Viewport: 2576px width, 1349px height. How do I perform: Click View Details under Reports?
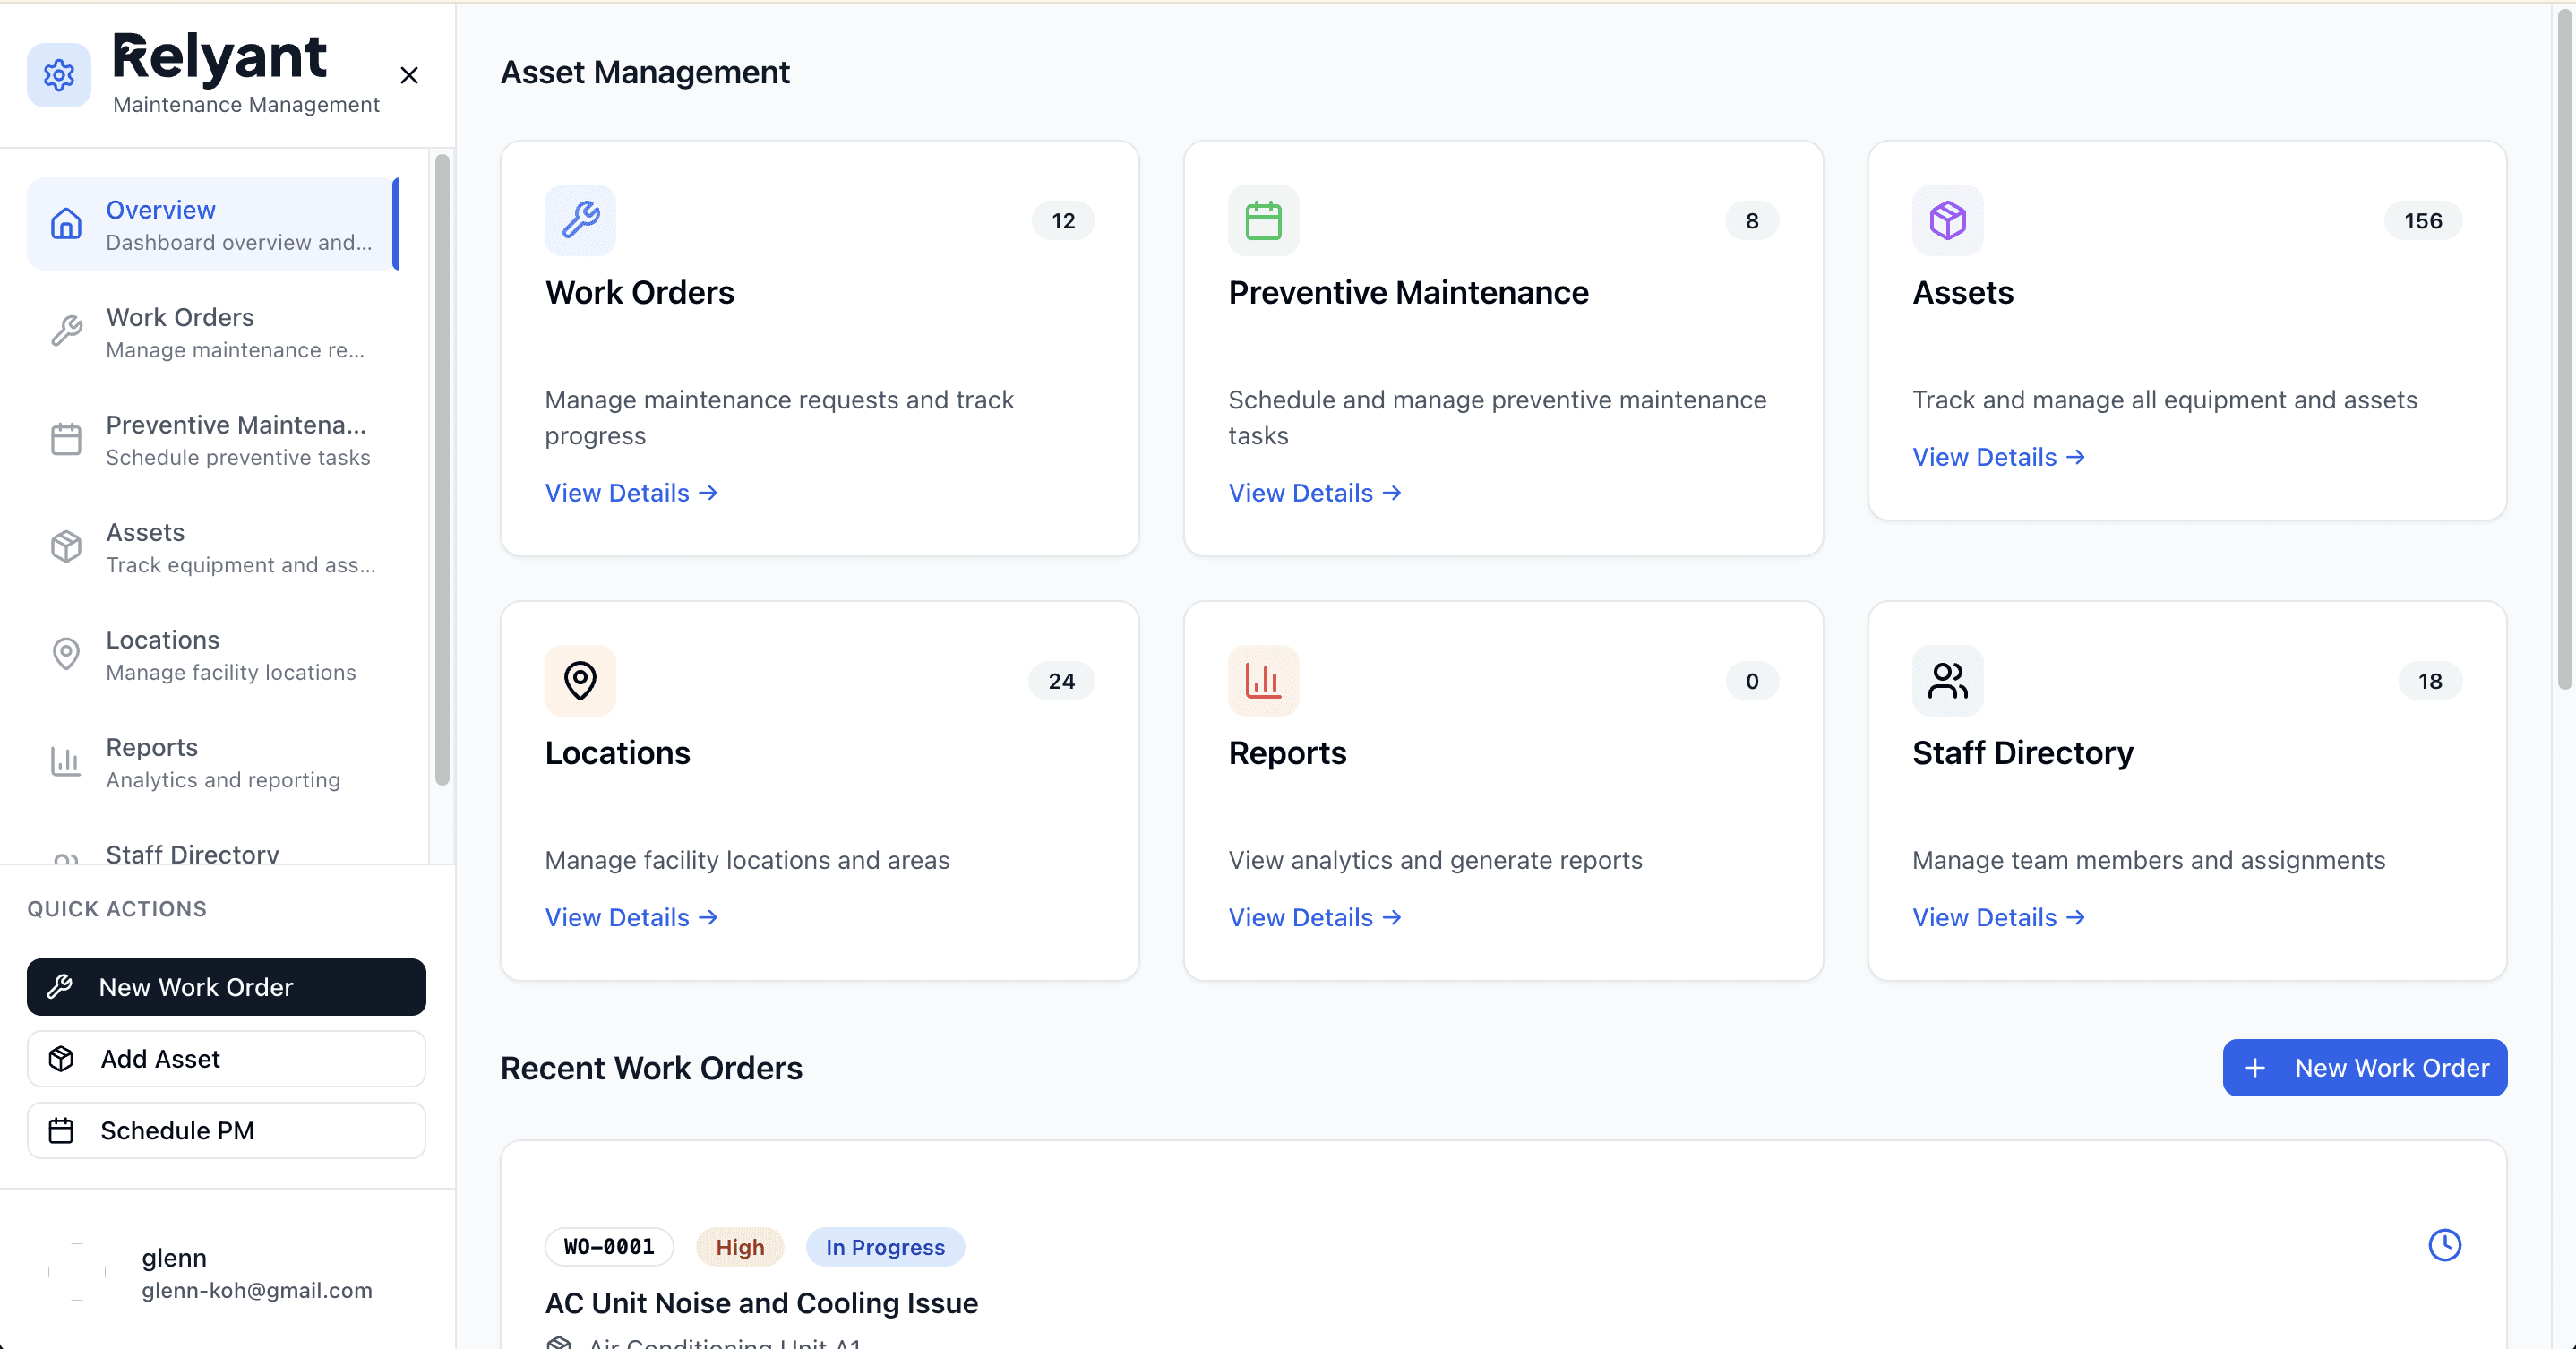tap(1314, 917)
